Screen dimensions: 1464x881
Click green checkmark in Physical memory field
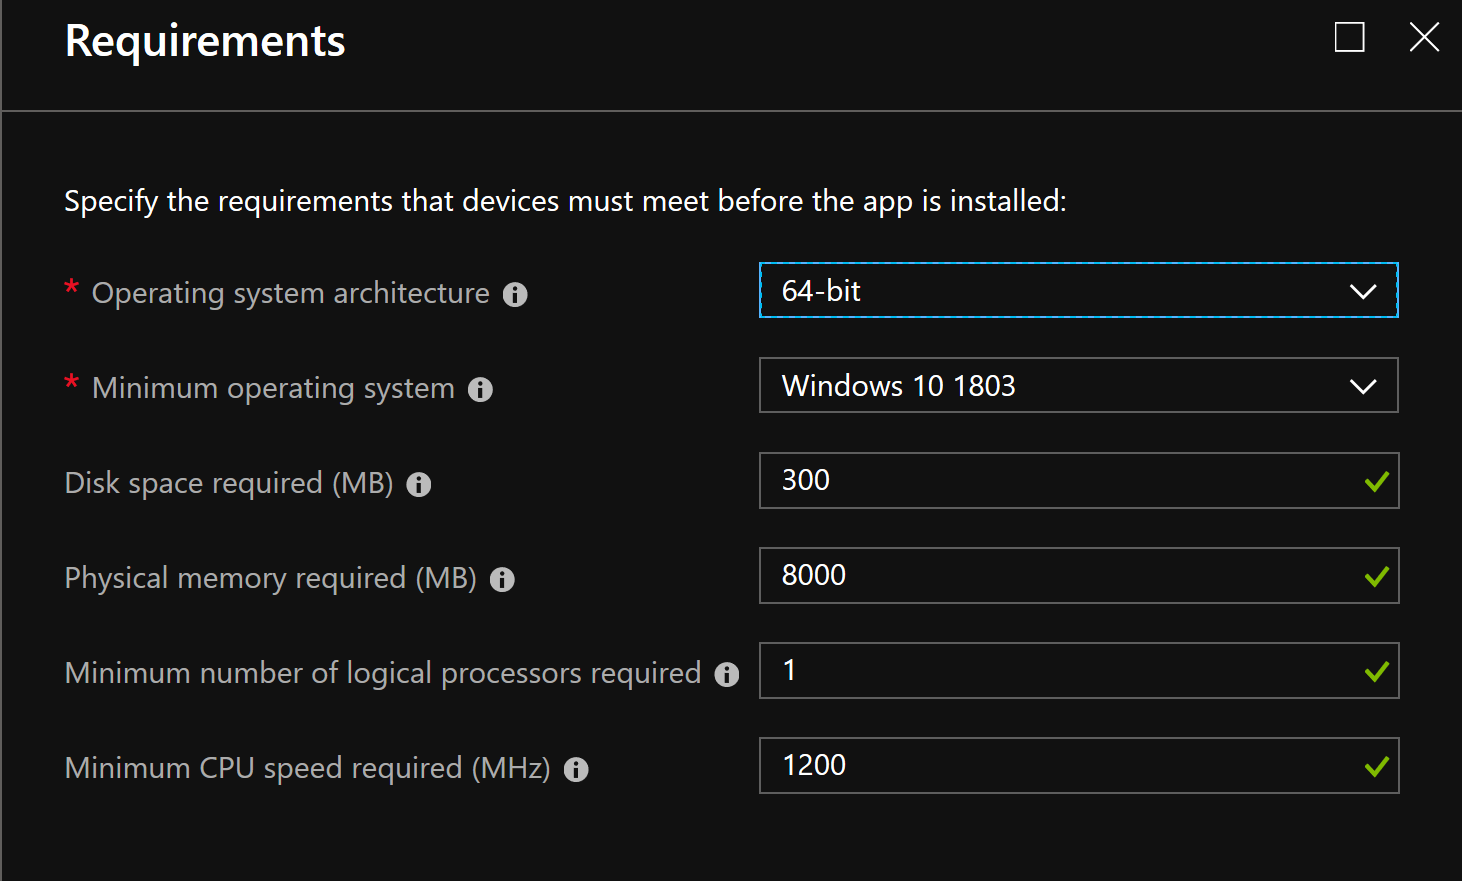click(x=1377, y=577)
